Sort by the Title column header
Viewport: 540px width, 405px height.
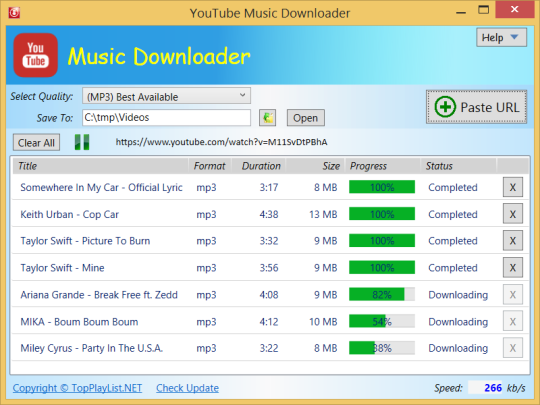point(101,166)
